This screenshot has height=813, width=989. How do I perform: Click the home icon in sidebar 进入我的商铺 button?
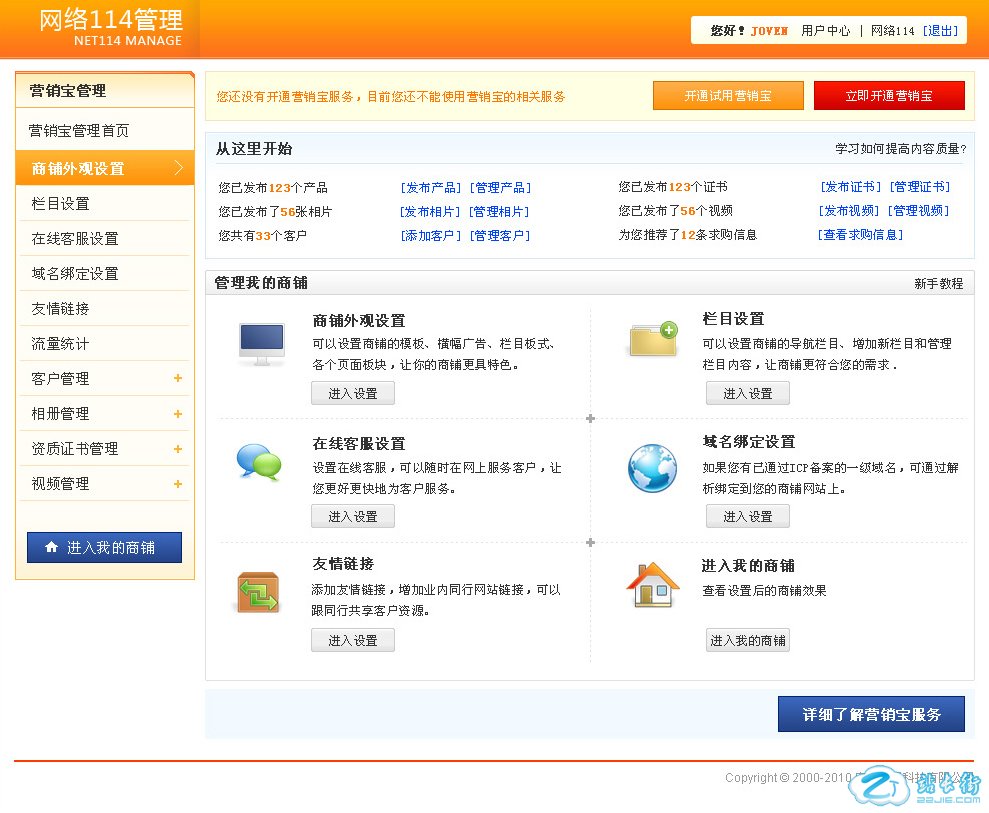(52, 548)
